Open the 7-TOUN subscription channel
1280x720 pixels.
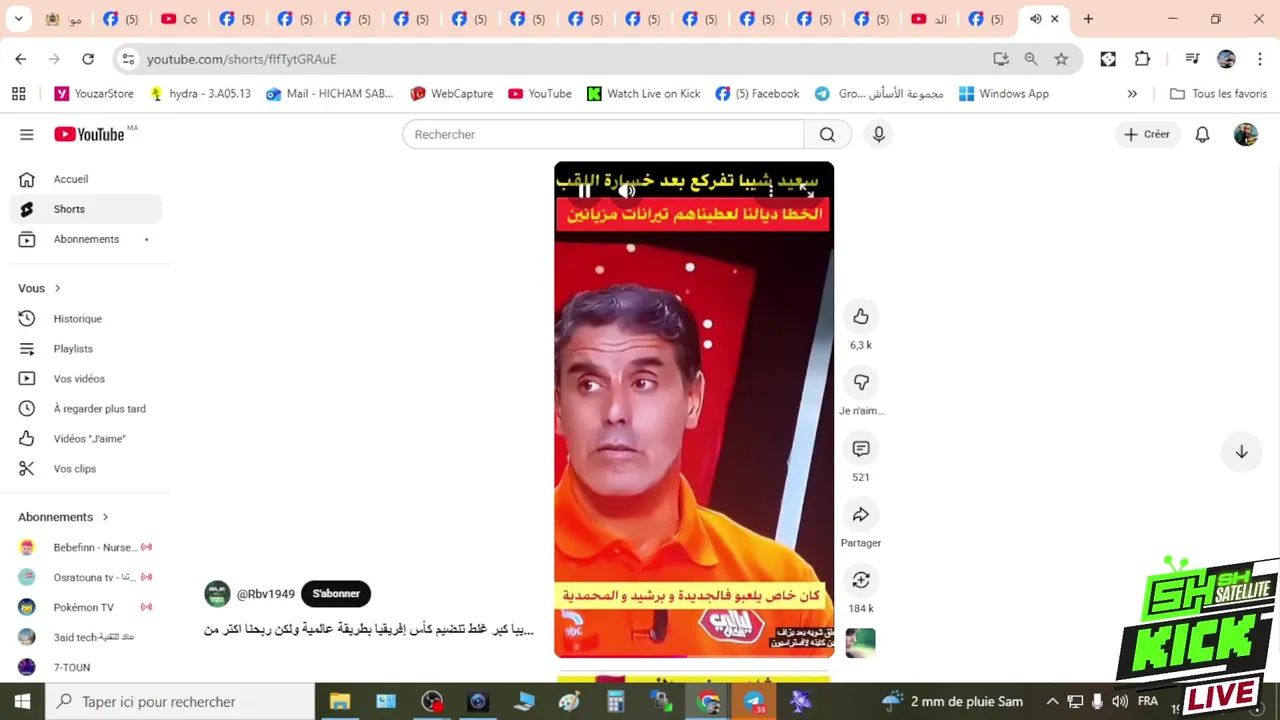86,668
